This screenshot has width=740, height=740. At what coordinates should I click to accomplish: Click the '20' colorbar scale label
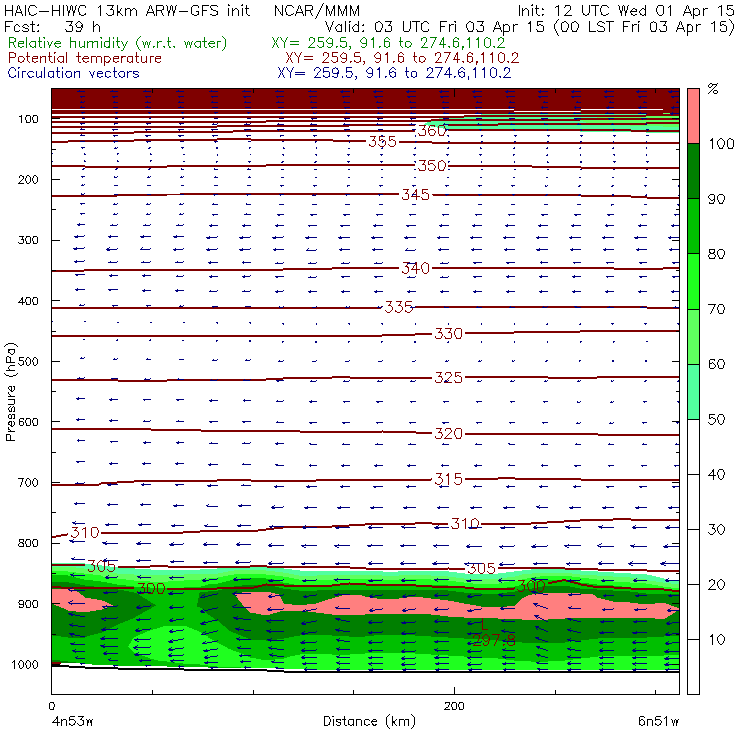tap(716, 585)
